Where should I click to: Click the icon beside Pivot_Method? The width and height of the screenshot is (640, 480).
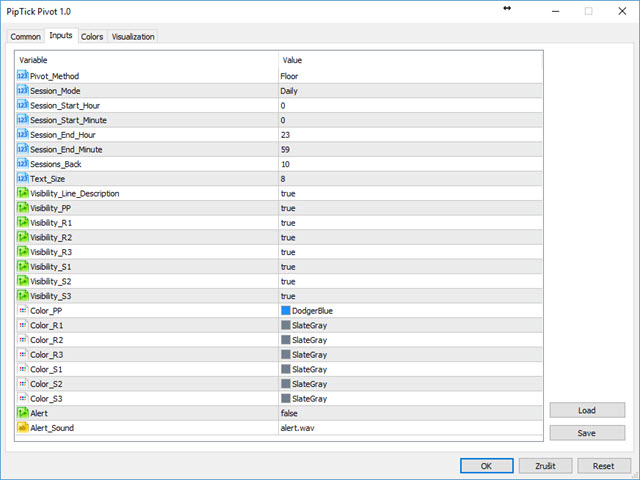click(22, 76)
